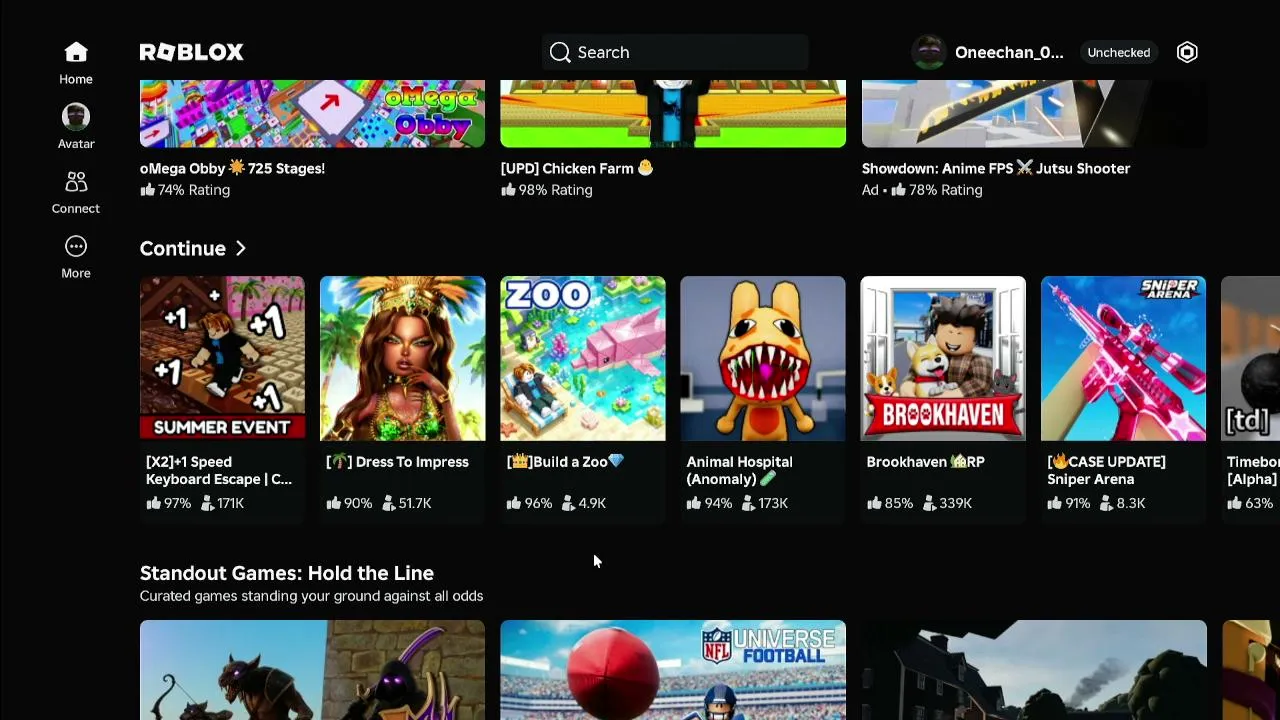
Task: Go to Home in the sidebar
Action: (x=76, y=63)
